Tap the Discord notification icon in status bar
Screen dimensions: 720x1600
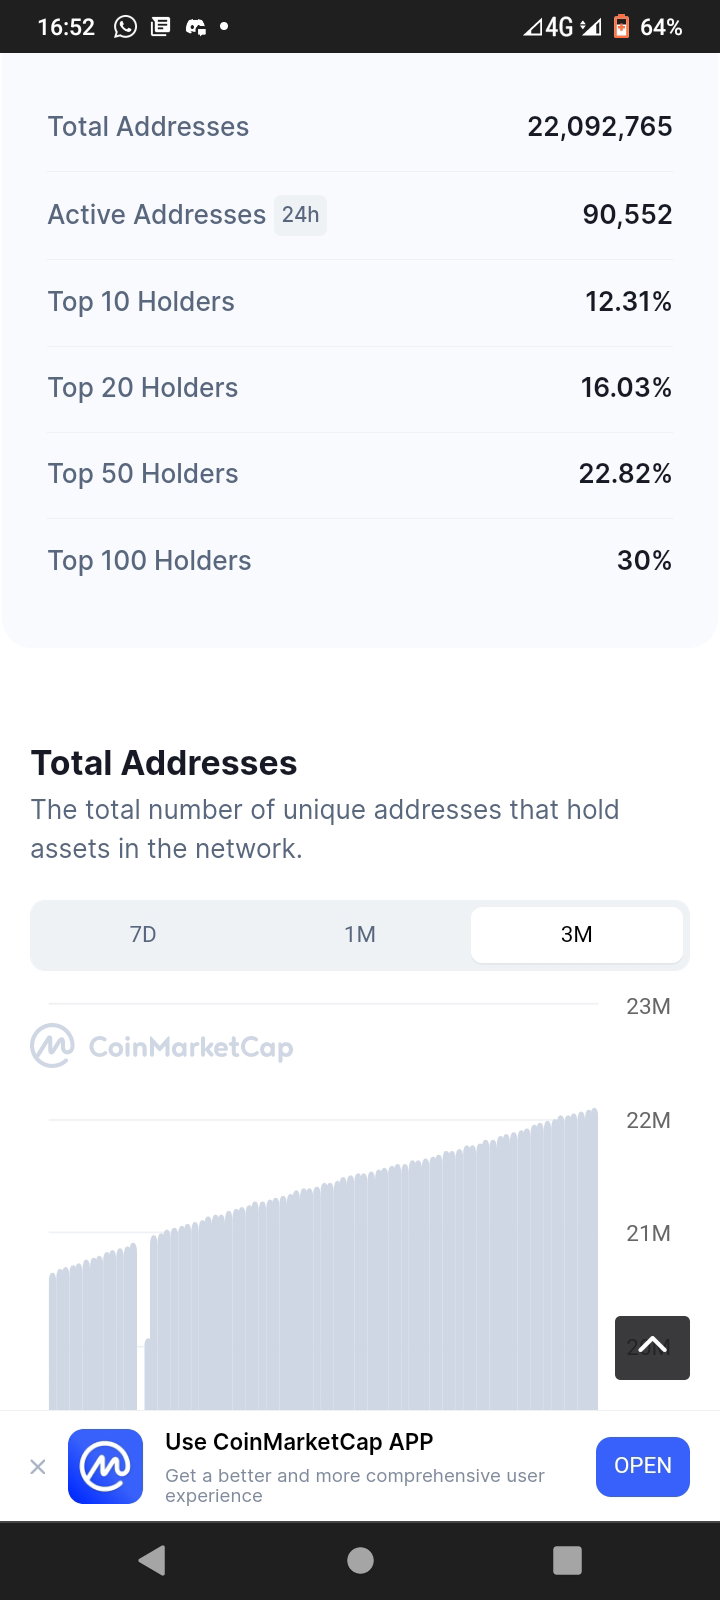(196, 27)
